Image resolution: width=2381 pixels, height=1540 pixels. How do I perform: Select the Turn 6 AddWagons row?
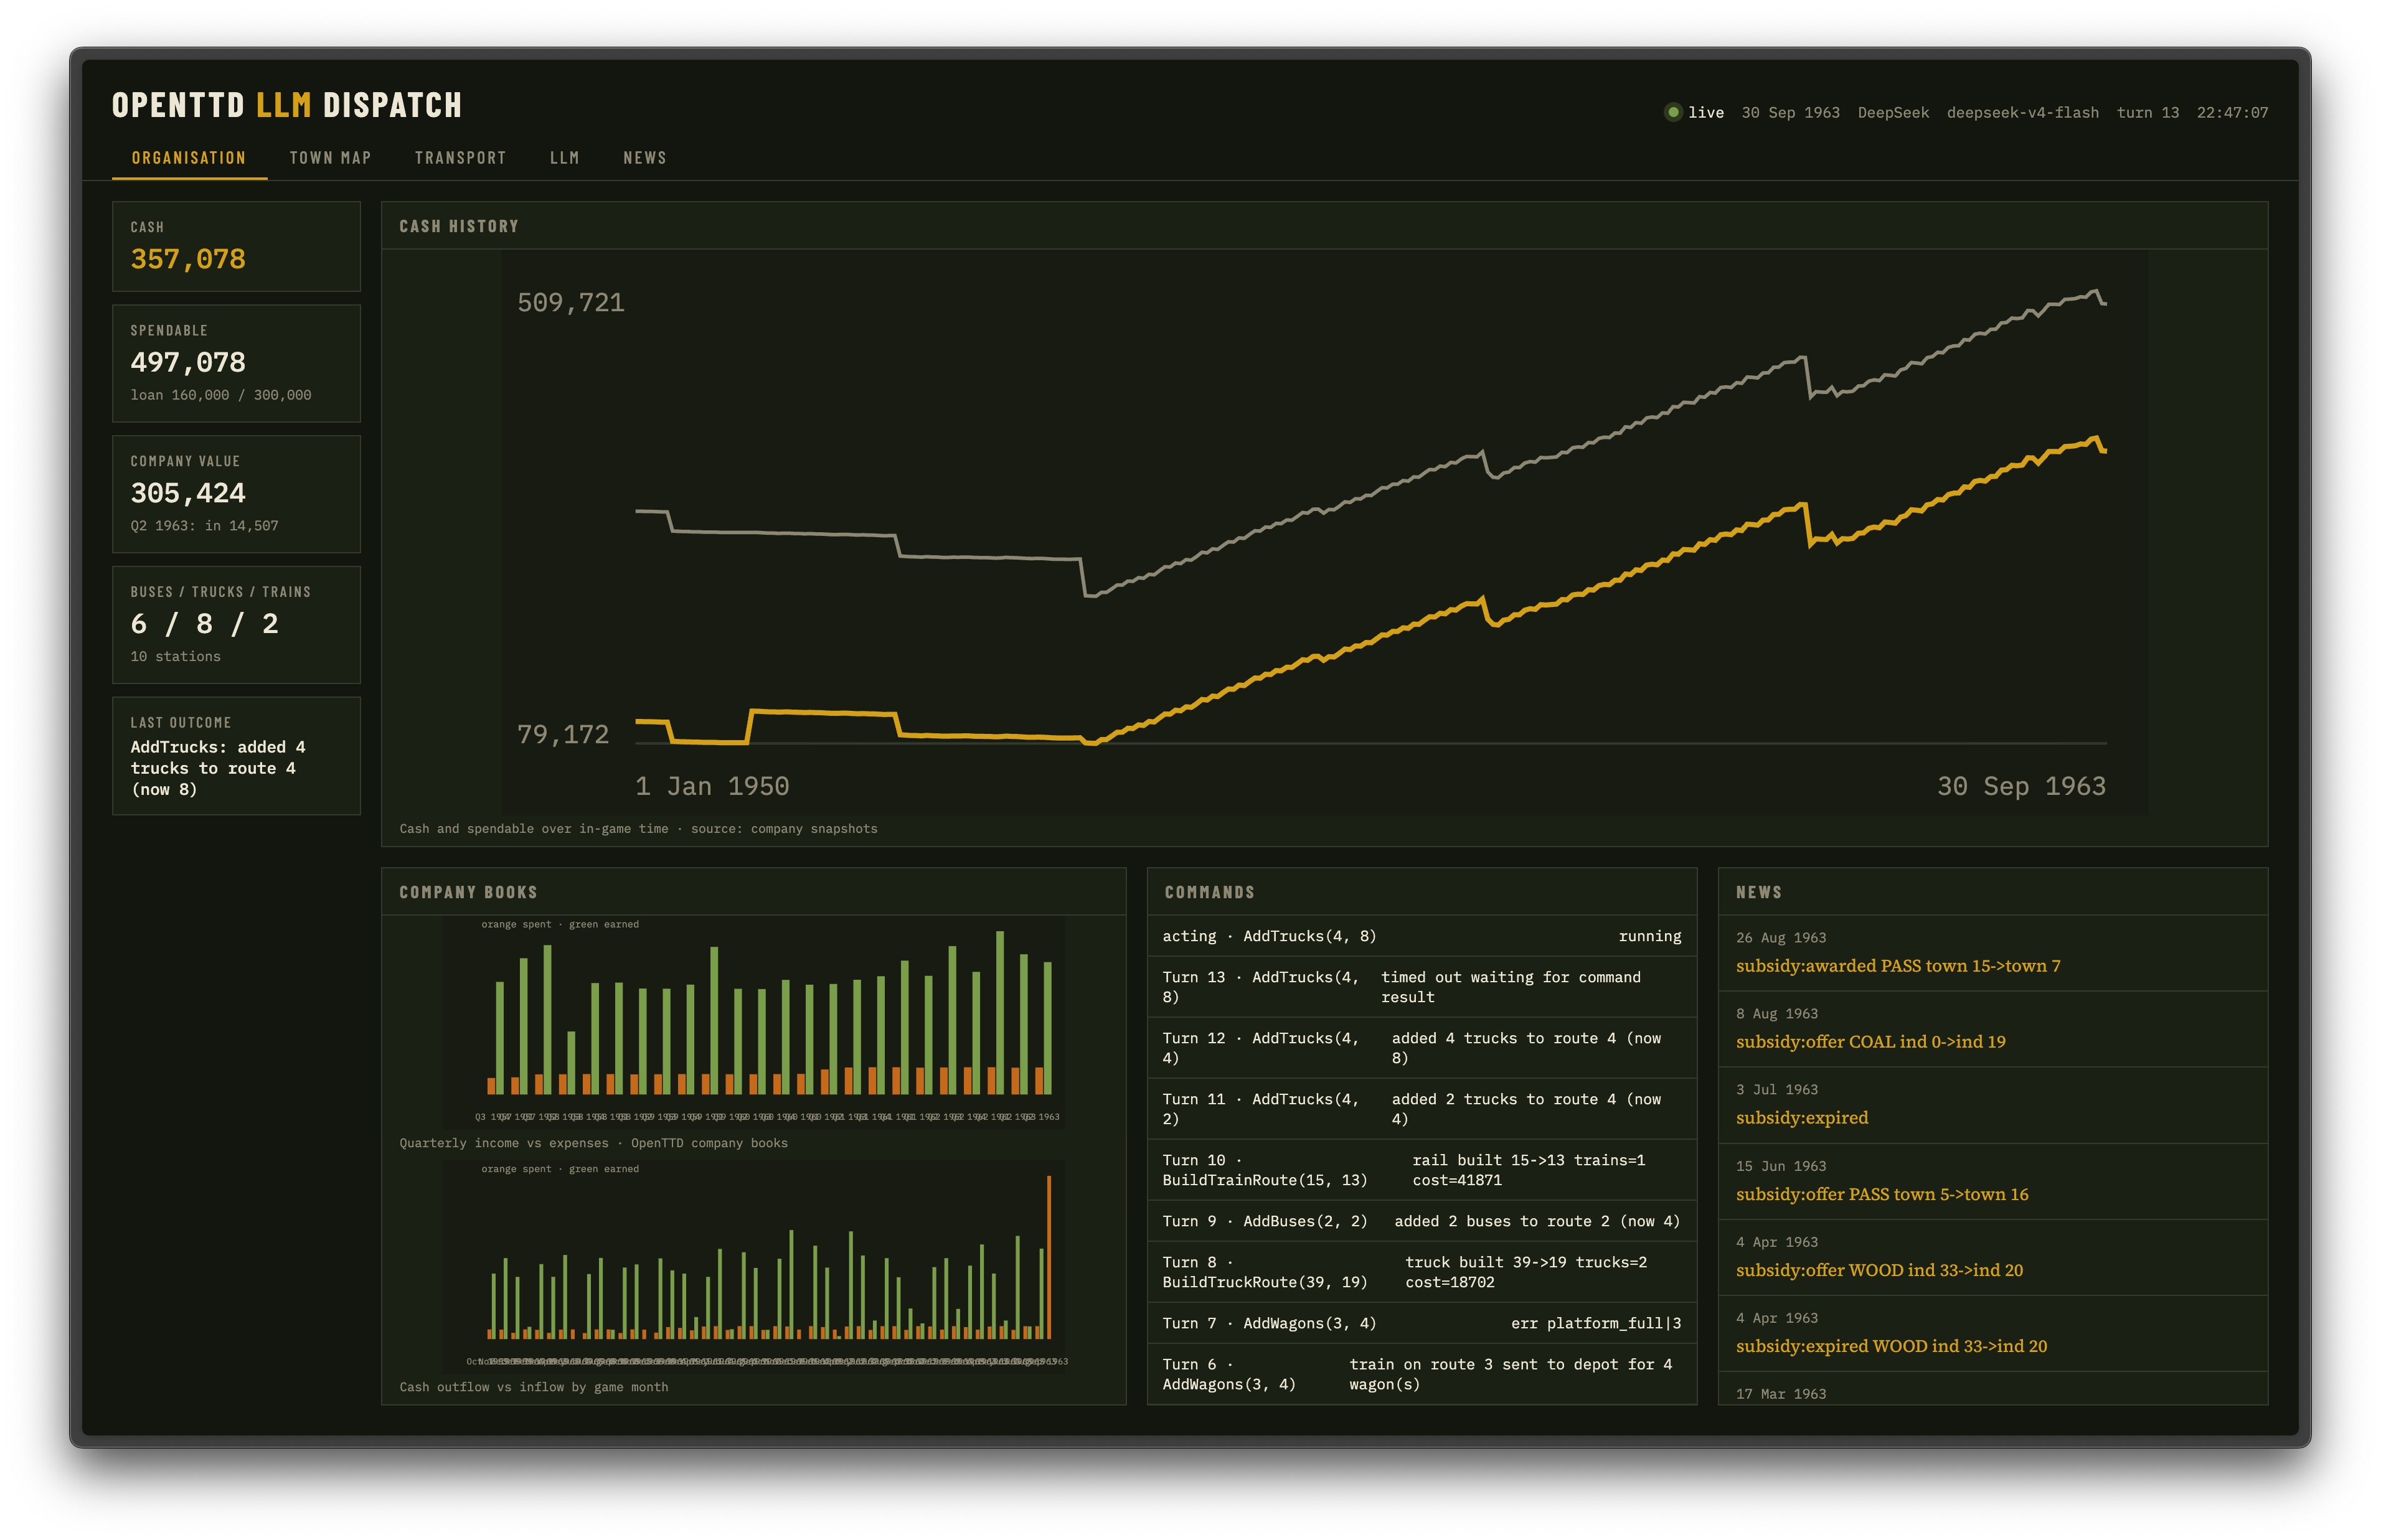[x=1421, y=1374]
